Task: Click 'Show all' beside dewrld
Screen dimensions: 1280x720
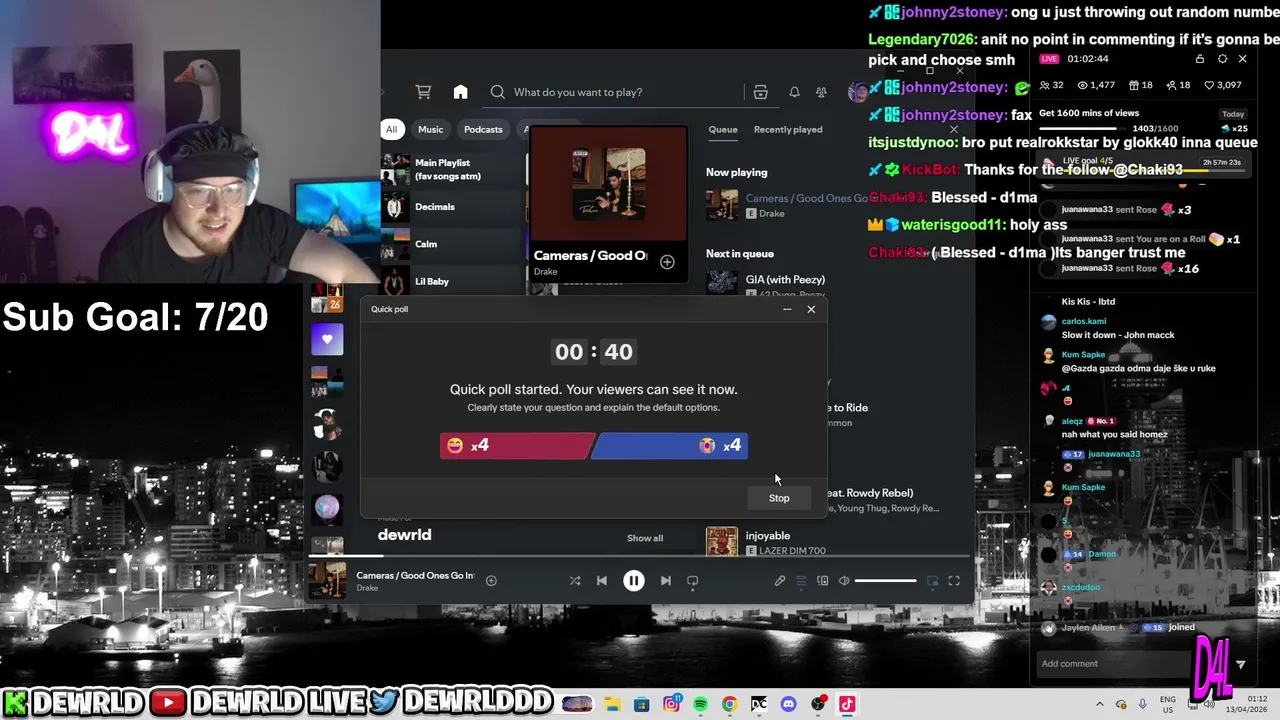Action: pos(645,538)
